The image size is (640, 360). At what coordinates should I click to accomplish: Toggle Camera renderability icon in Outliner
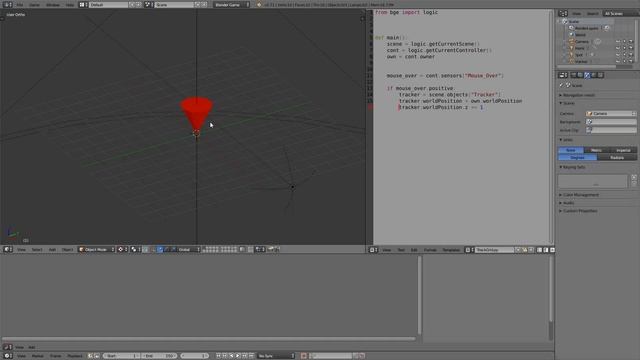coord(631,42)
